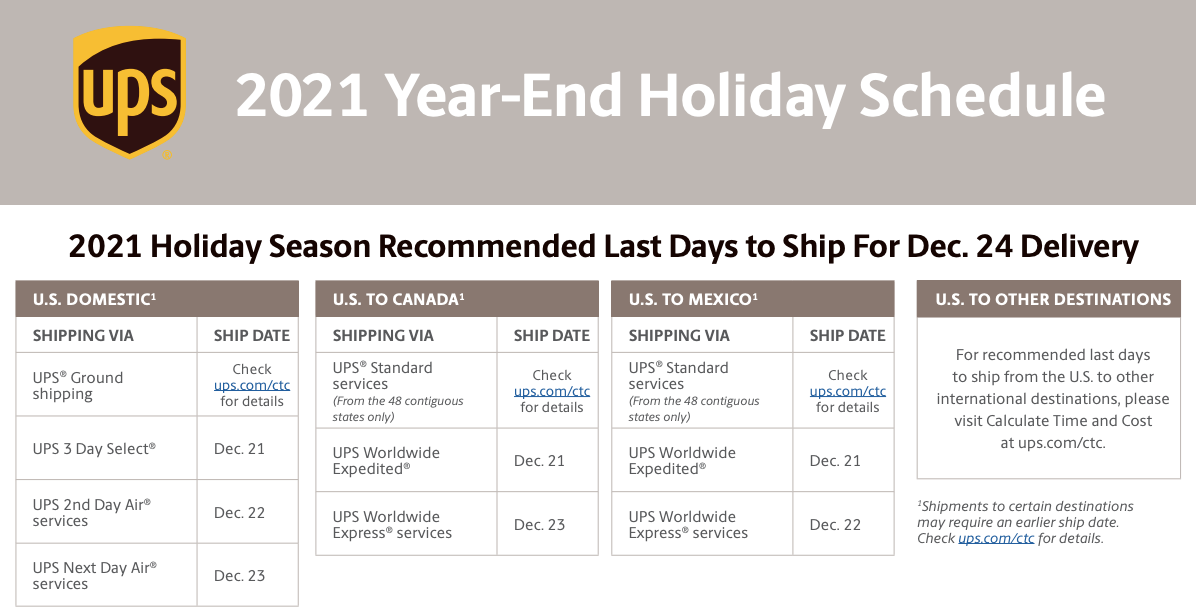
Task: Select the UPS Next Day Air services row
Action: (157, 575)
